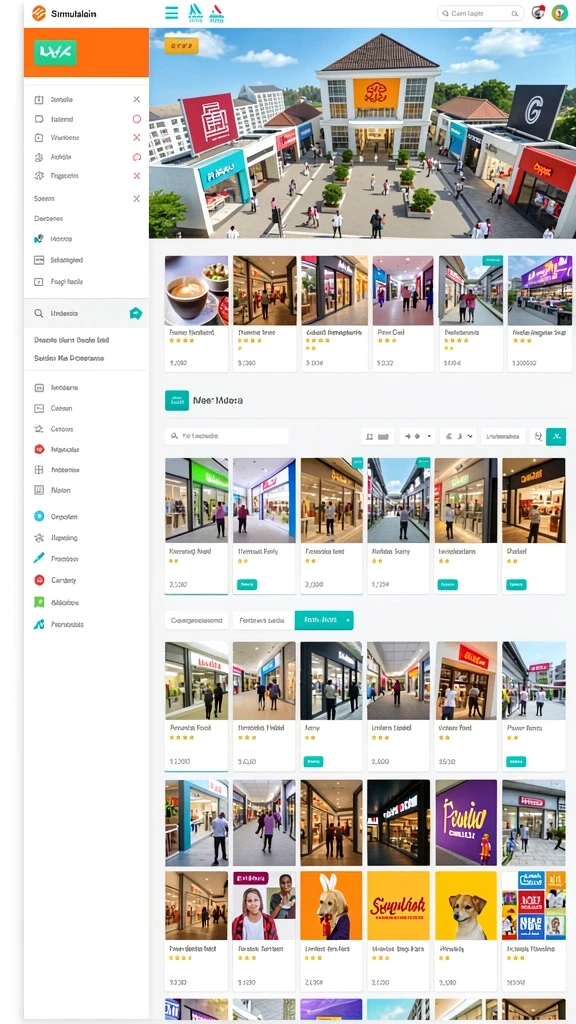Open the orange-green user avatar in header

pyautogui.click(x=559, y=13)
